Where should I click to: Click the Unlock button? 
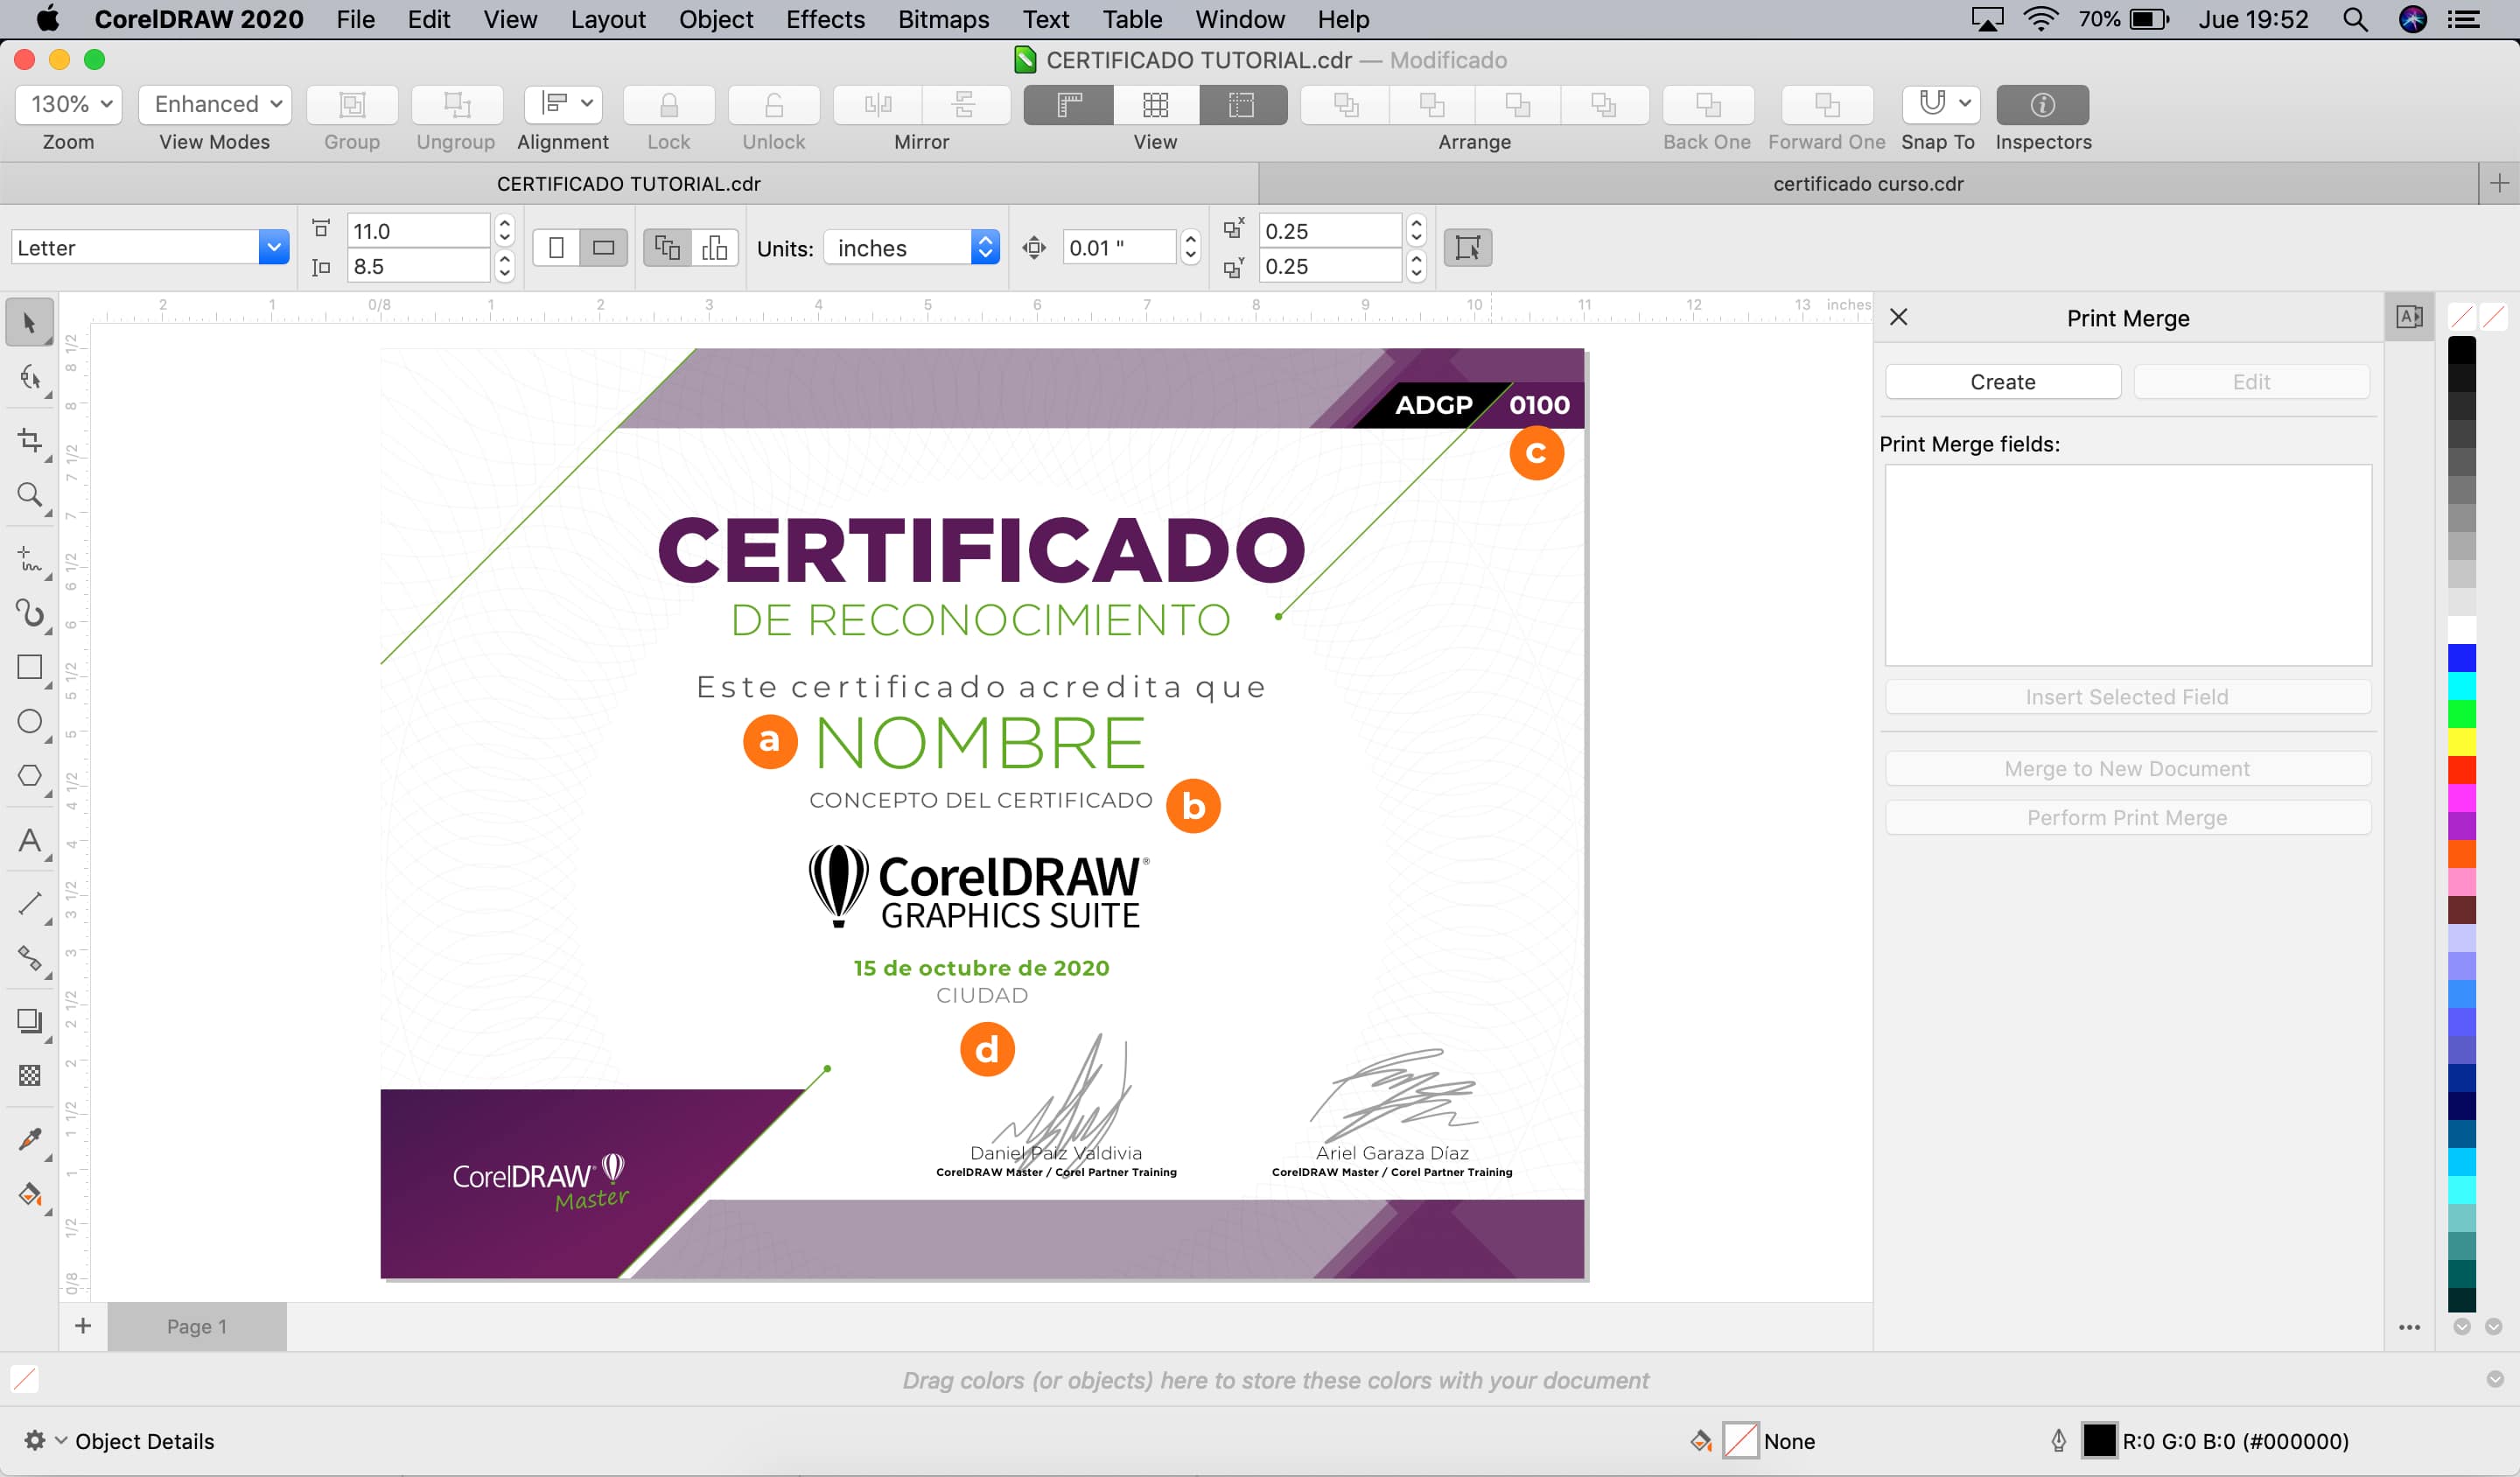click(x=774, y=104)
